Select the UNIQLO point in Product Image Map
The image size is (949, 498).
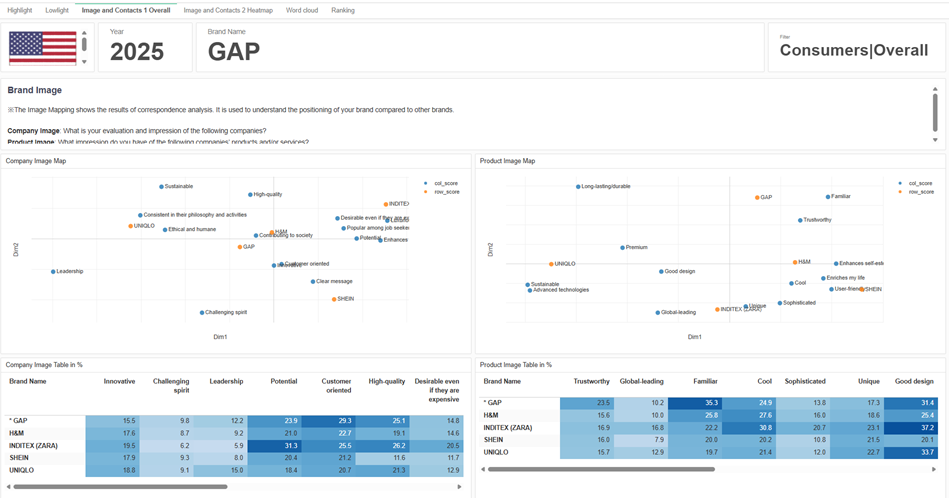(x=550, y=264)
